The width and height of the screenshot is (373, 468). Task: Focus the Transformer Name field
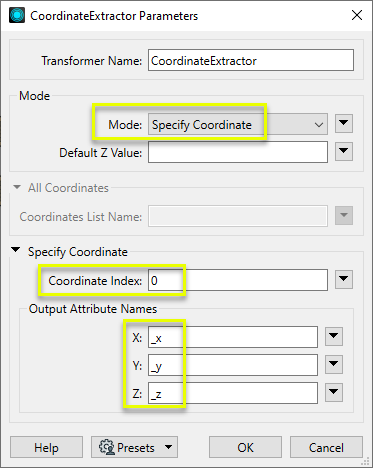(x=251, y=60)
